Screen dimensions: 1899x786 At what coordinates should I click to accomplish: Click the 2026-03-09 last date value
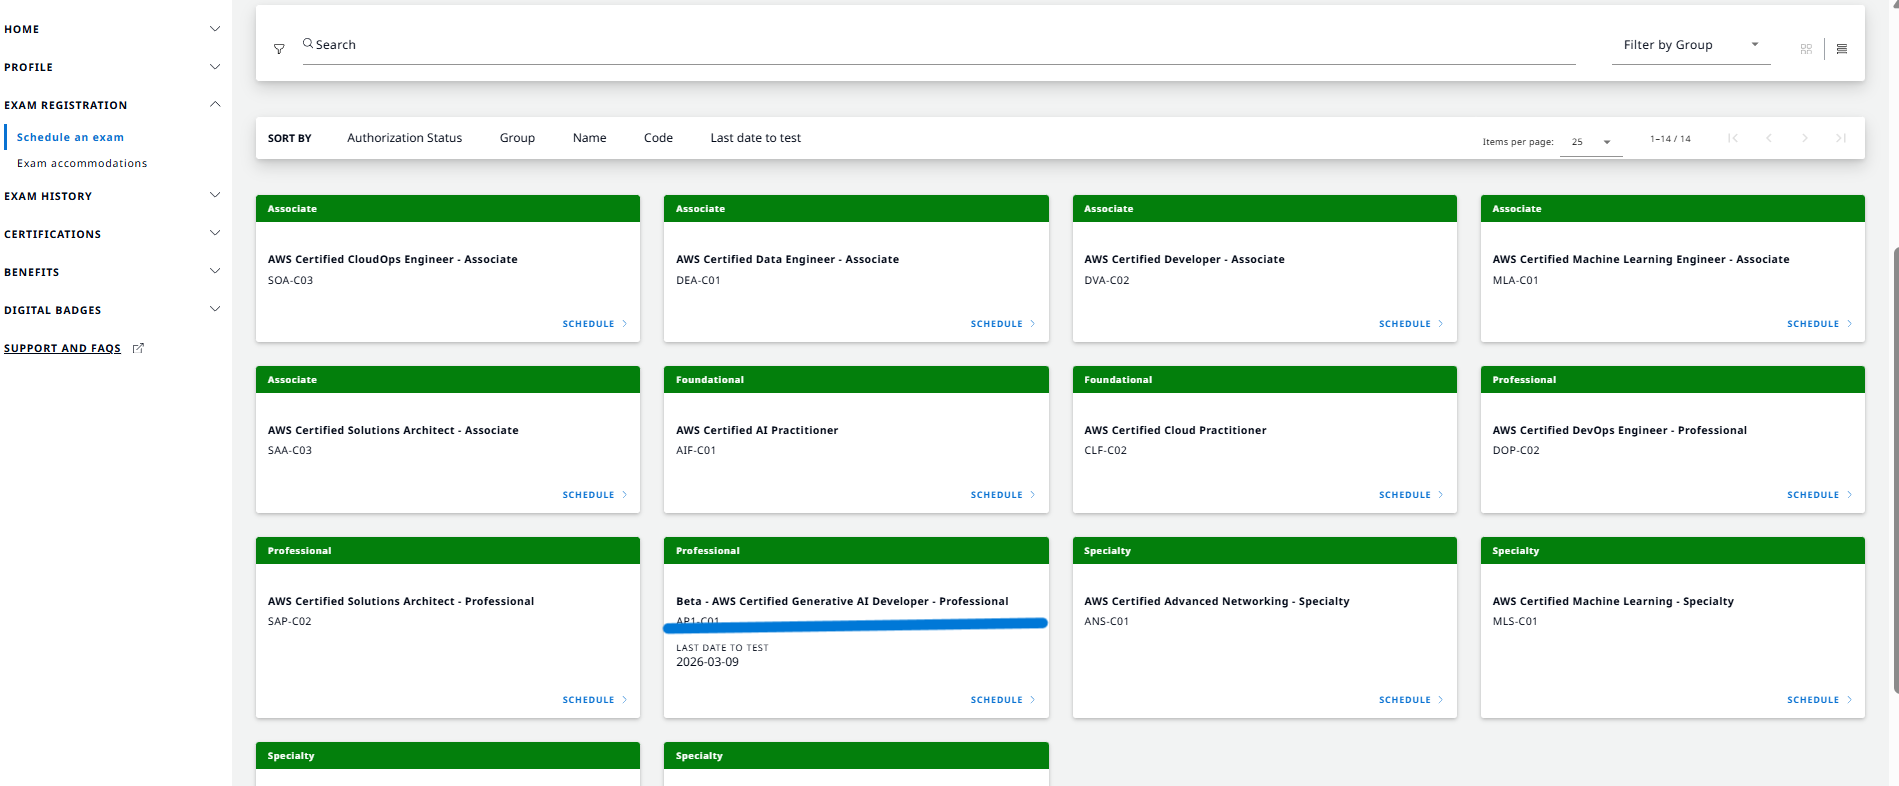707,662
